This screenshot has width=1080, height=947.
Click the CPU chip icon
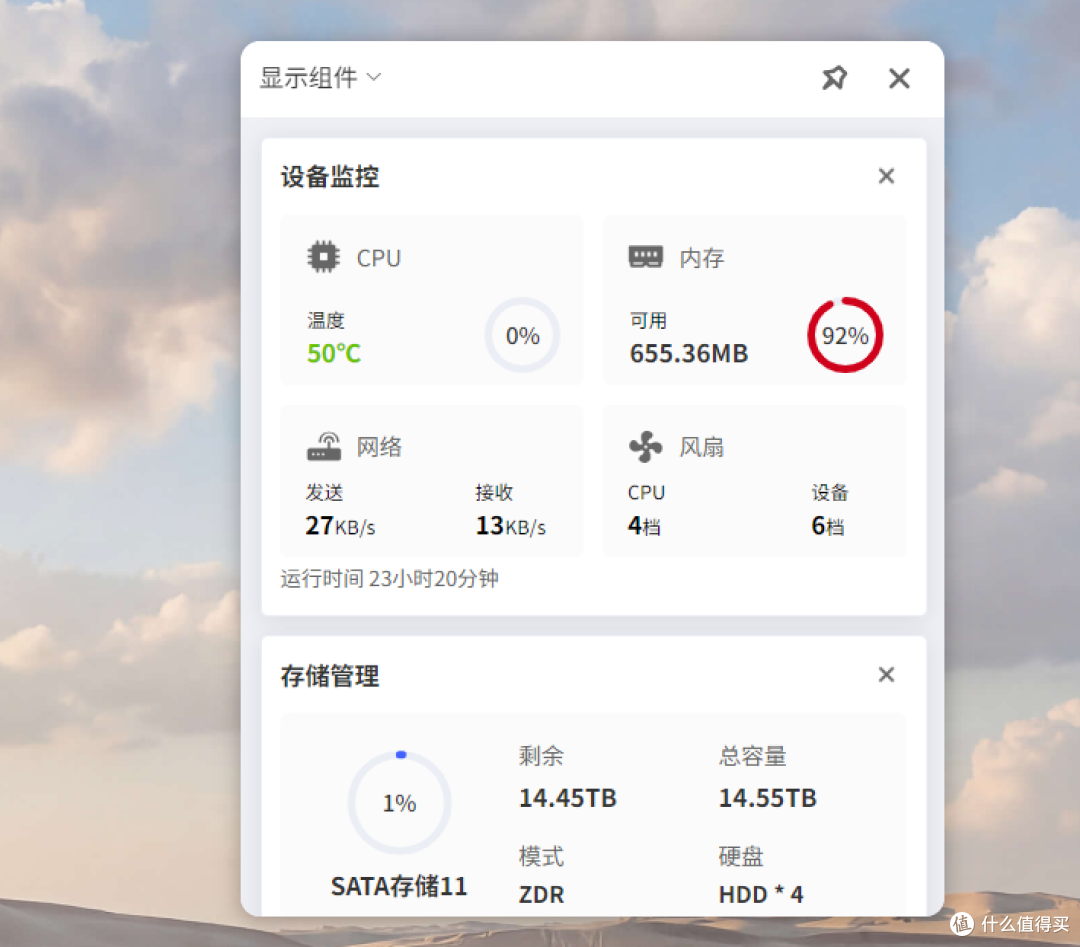323,257
